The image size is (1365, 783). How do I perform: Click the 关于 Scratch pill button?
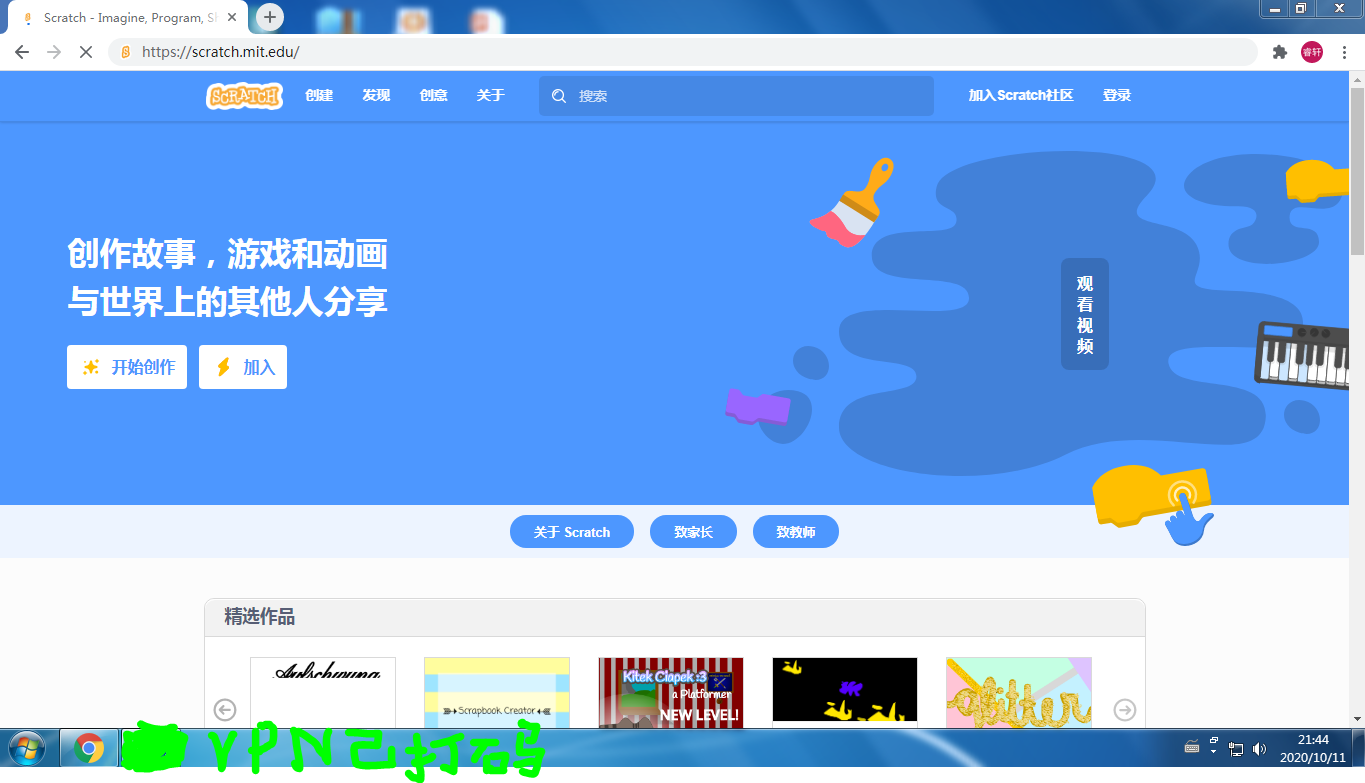pyautogui.click(x=572, y=532)
